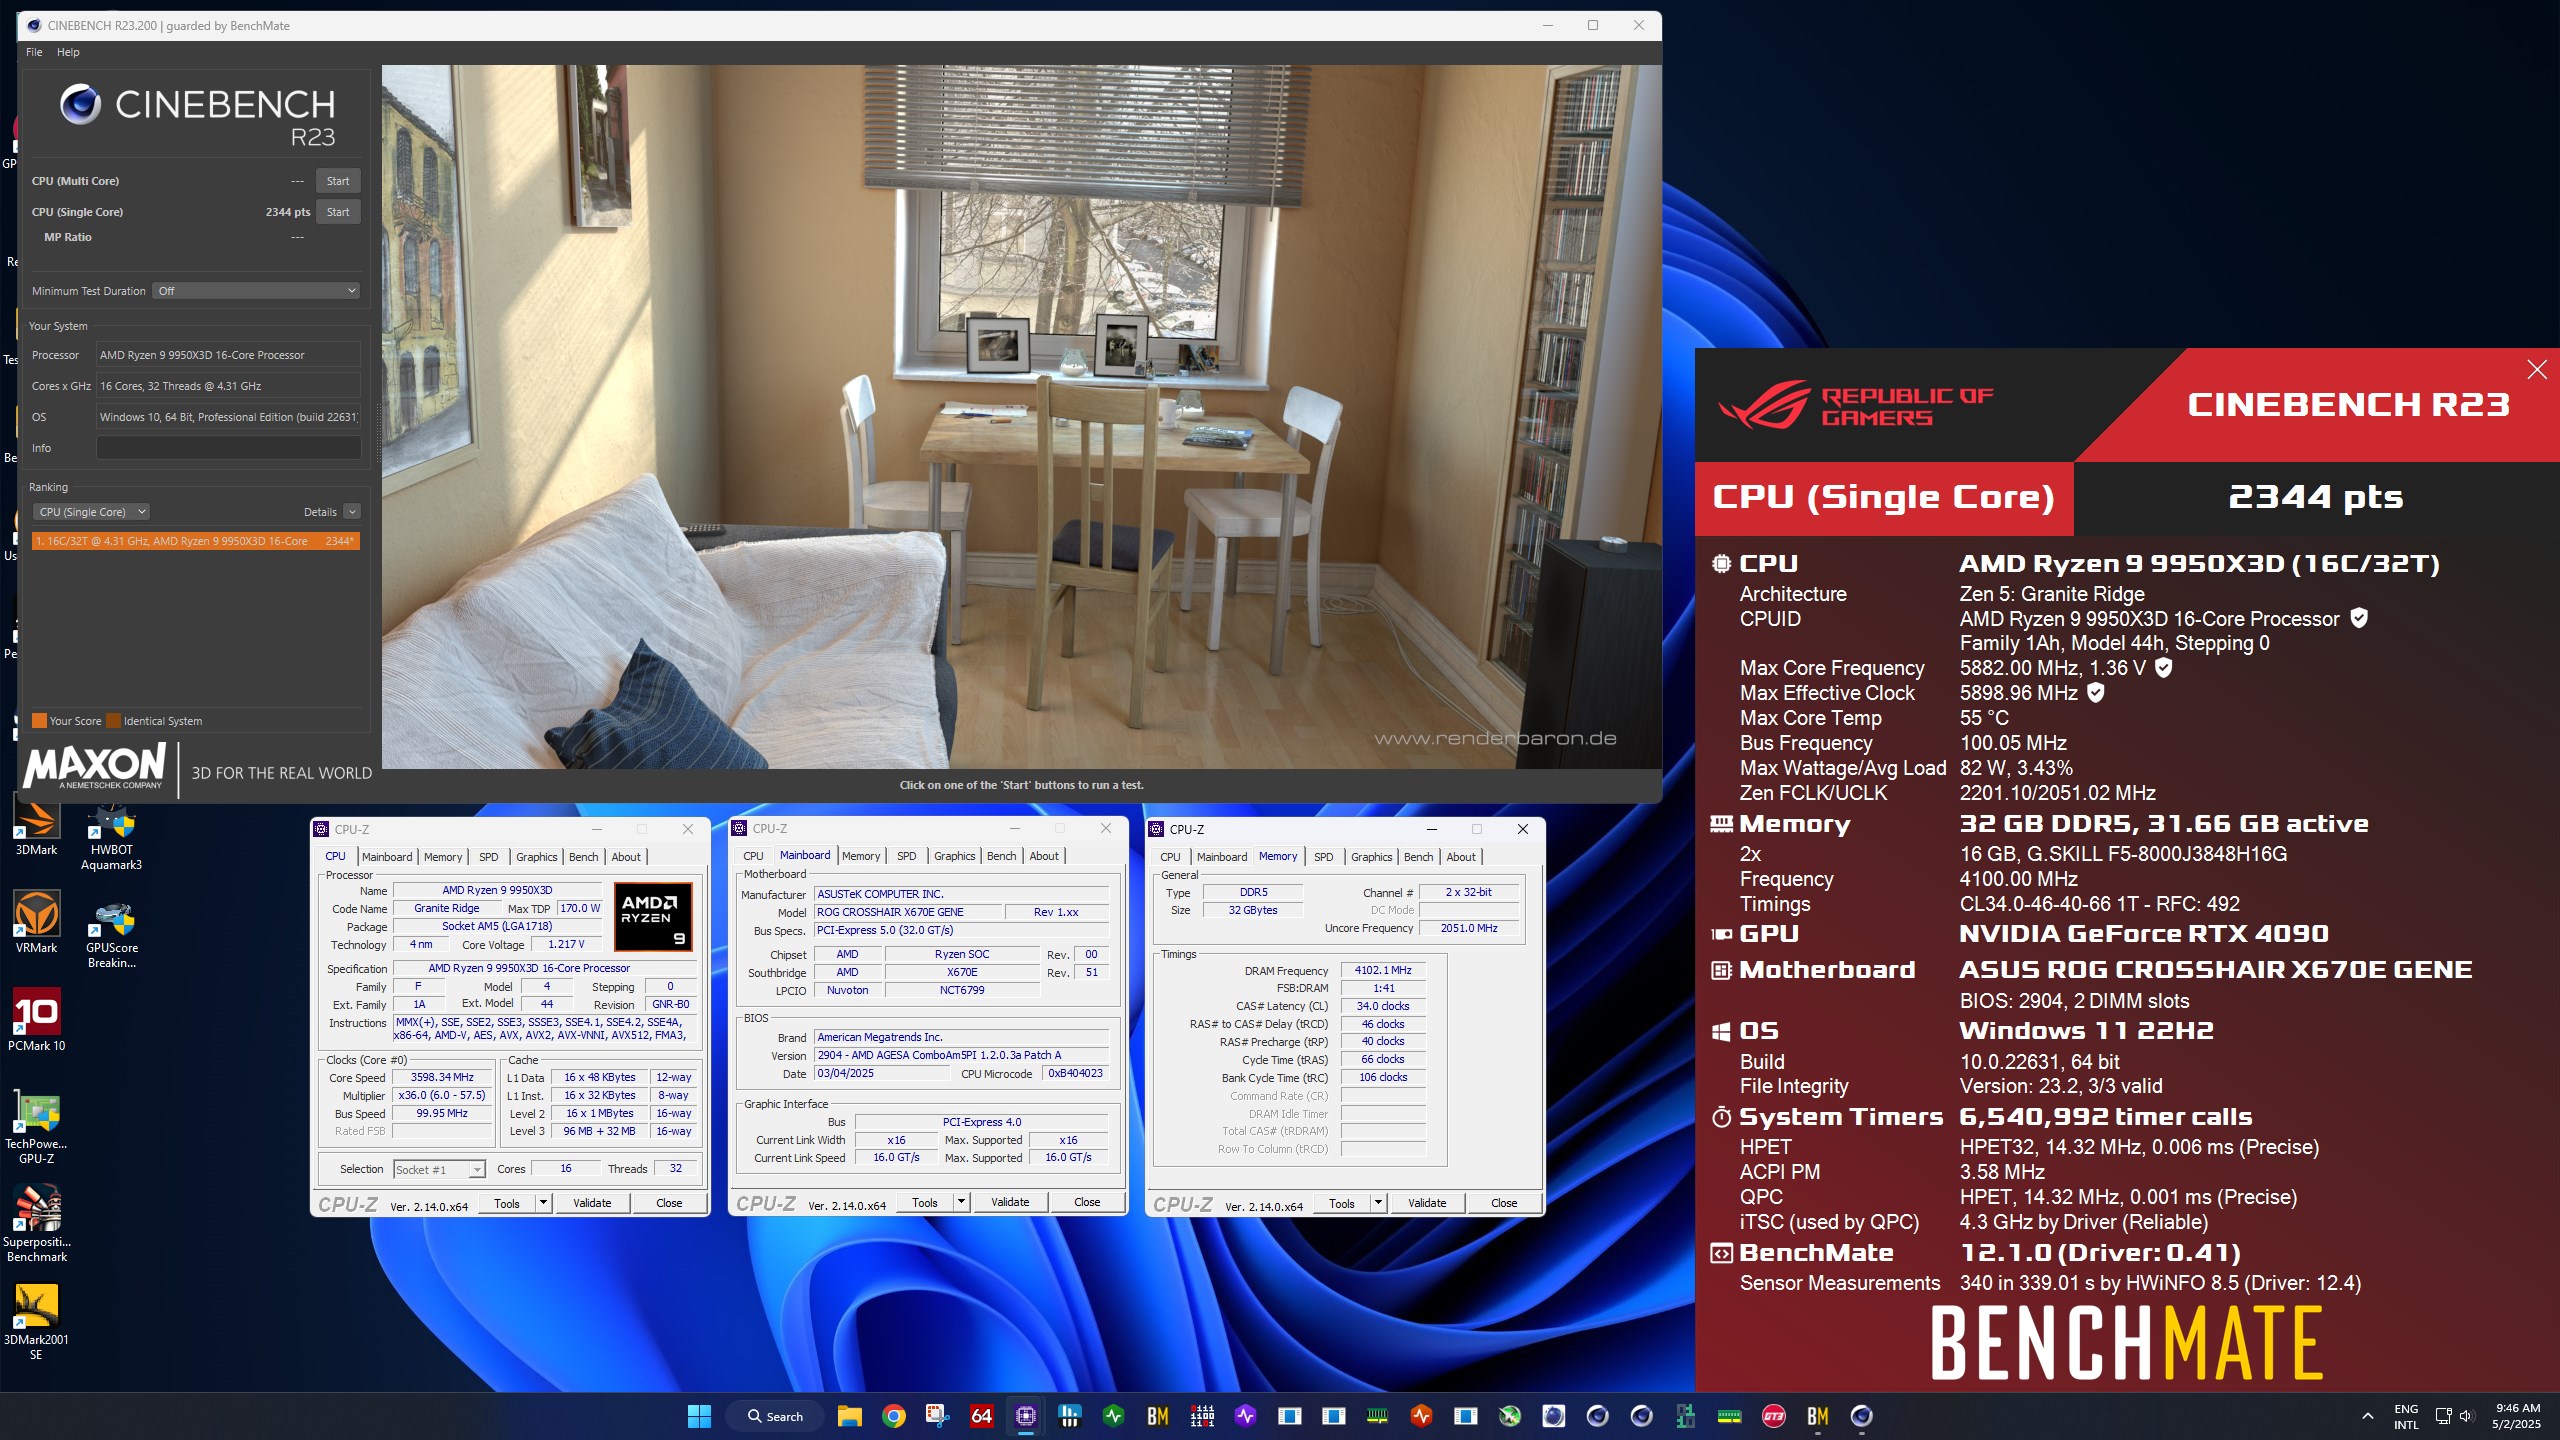Open the Snipping Tool from the taskbar
Image resolution: width=2560 pixels, height=1440 pixels.
coord(937,1416)
